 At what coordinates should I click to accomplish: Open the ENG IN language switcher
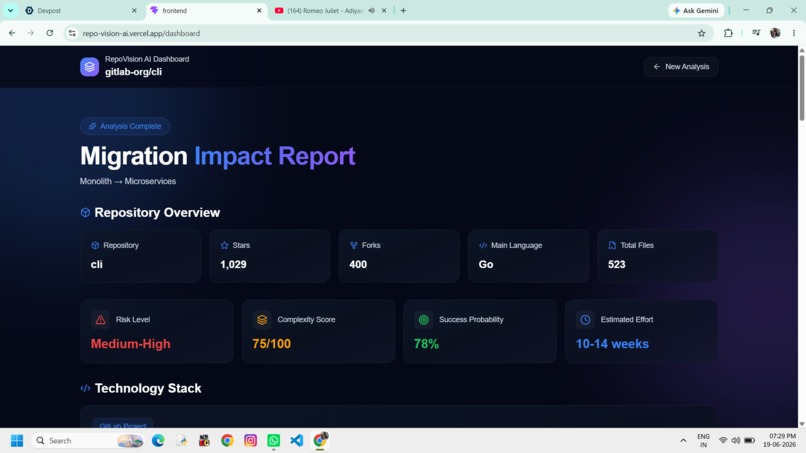coord(703,441)
